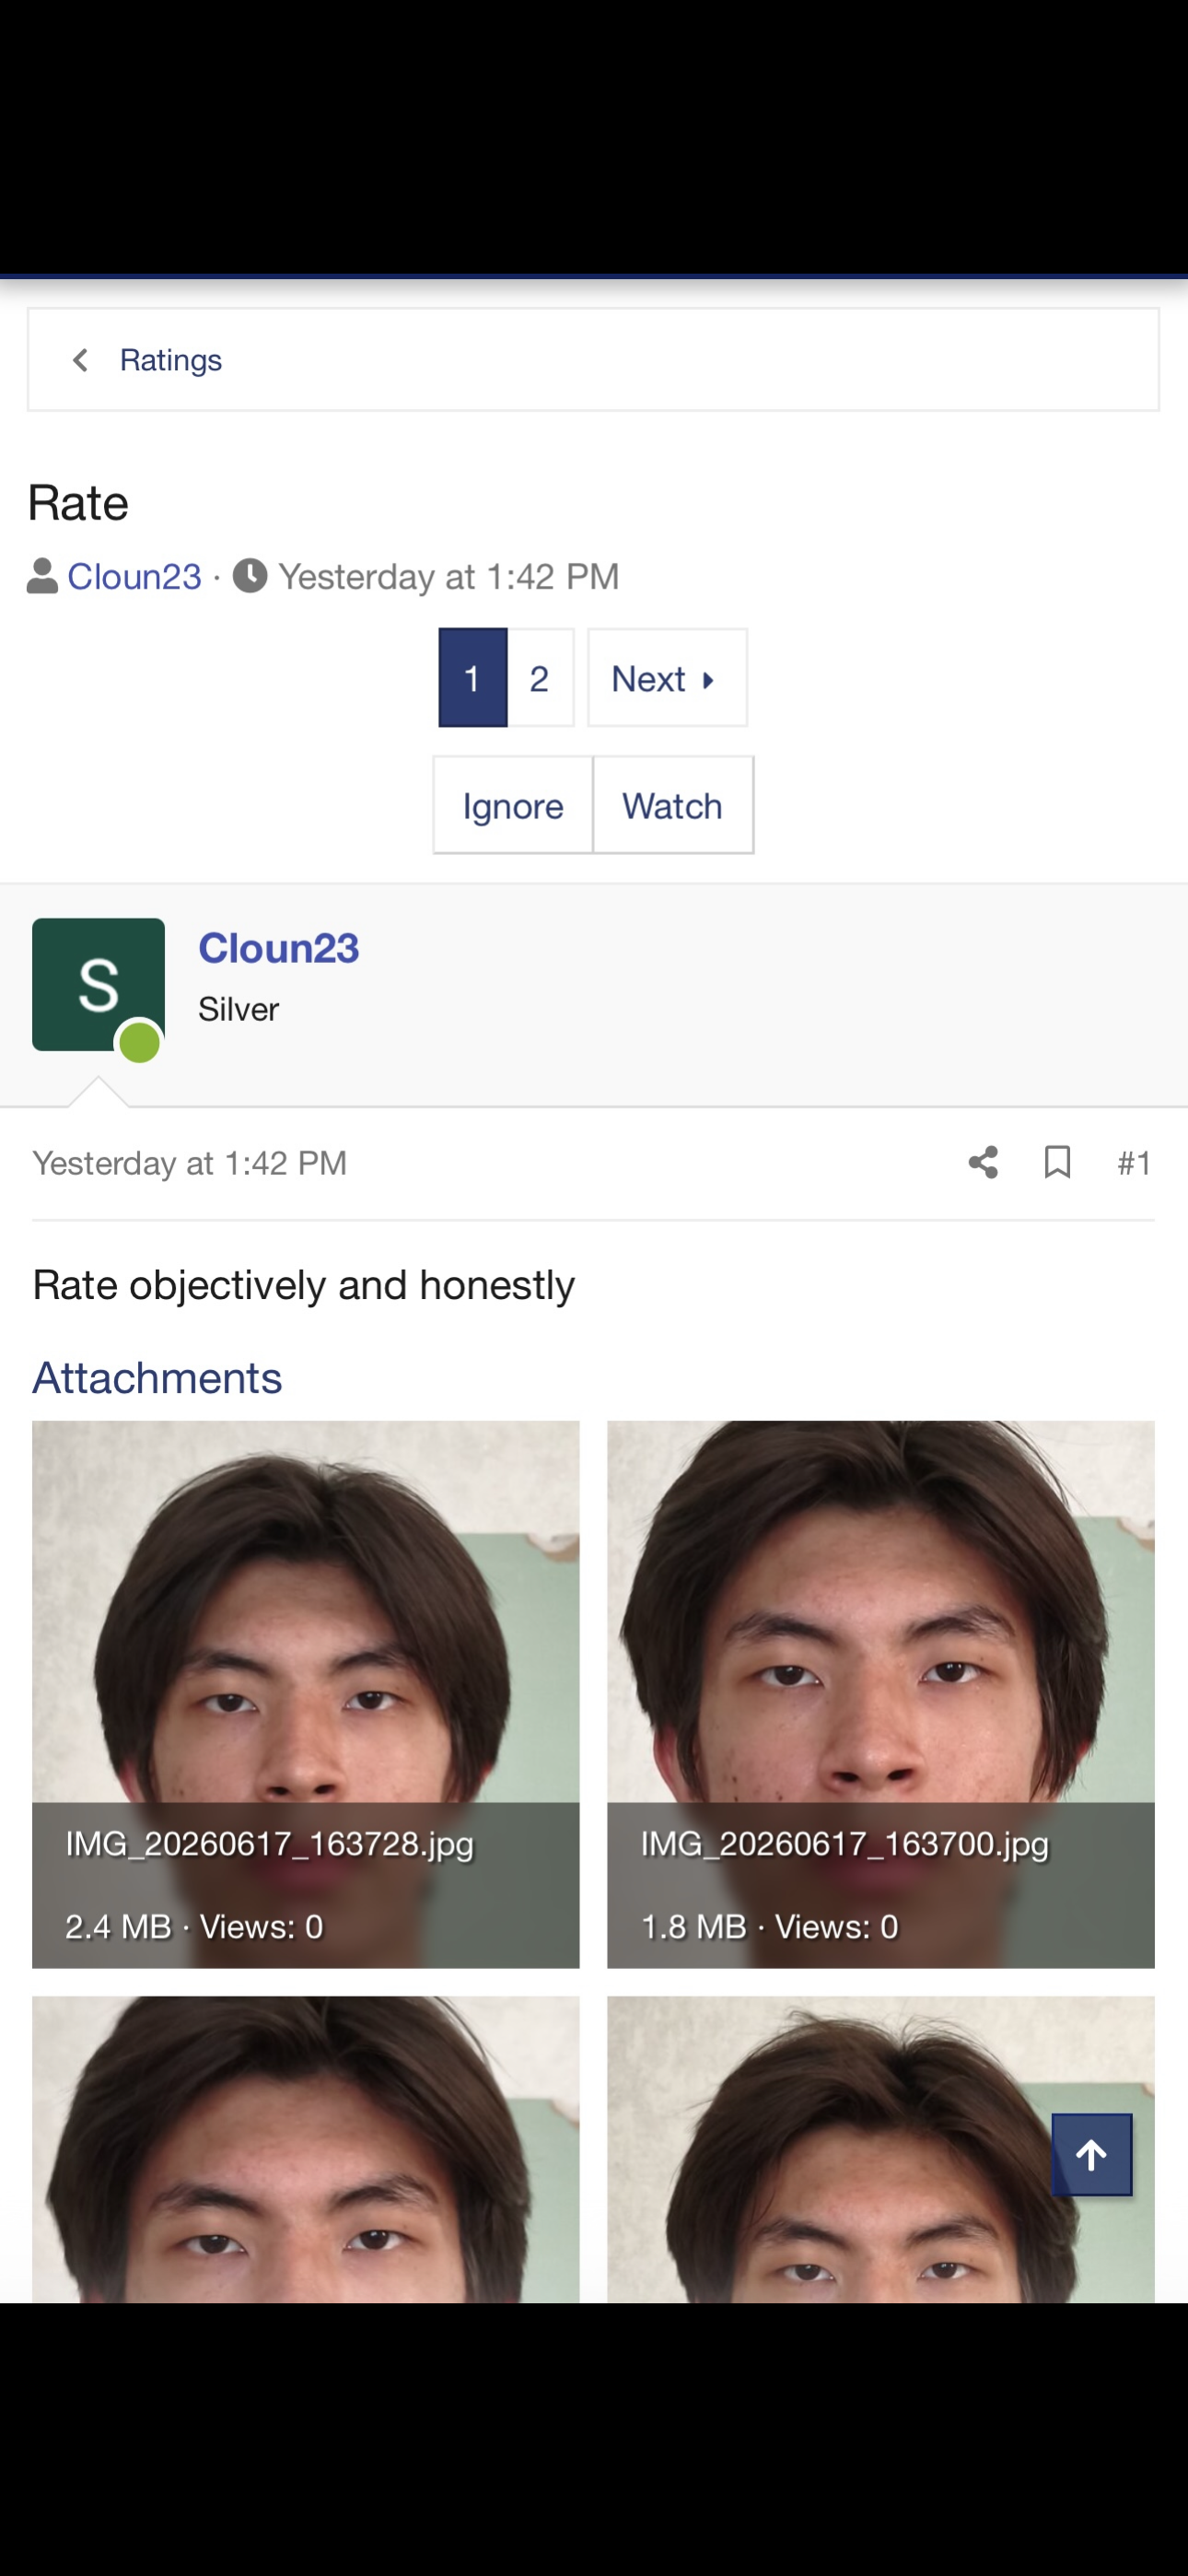Click the Ignore thread button
Screen dimensions: 1188x2576
pyautogui.click(x=513, y=805)
